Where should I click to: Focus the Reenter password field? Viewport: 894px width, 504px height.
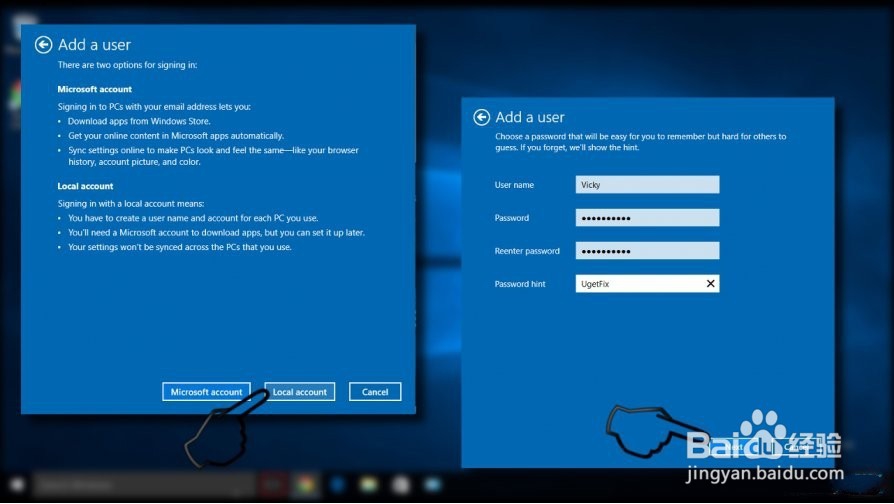tap(647, 251)
